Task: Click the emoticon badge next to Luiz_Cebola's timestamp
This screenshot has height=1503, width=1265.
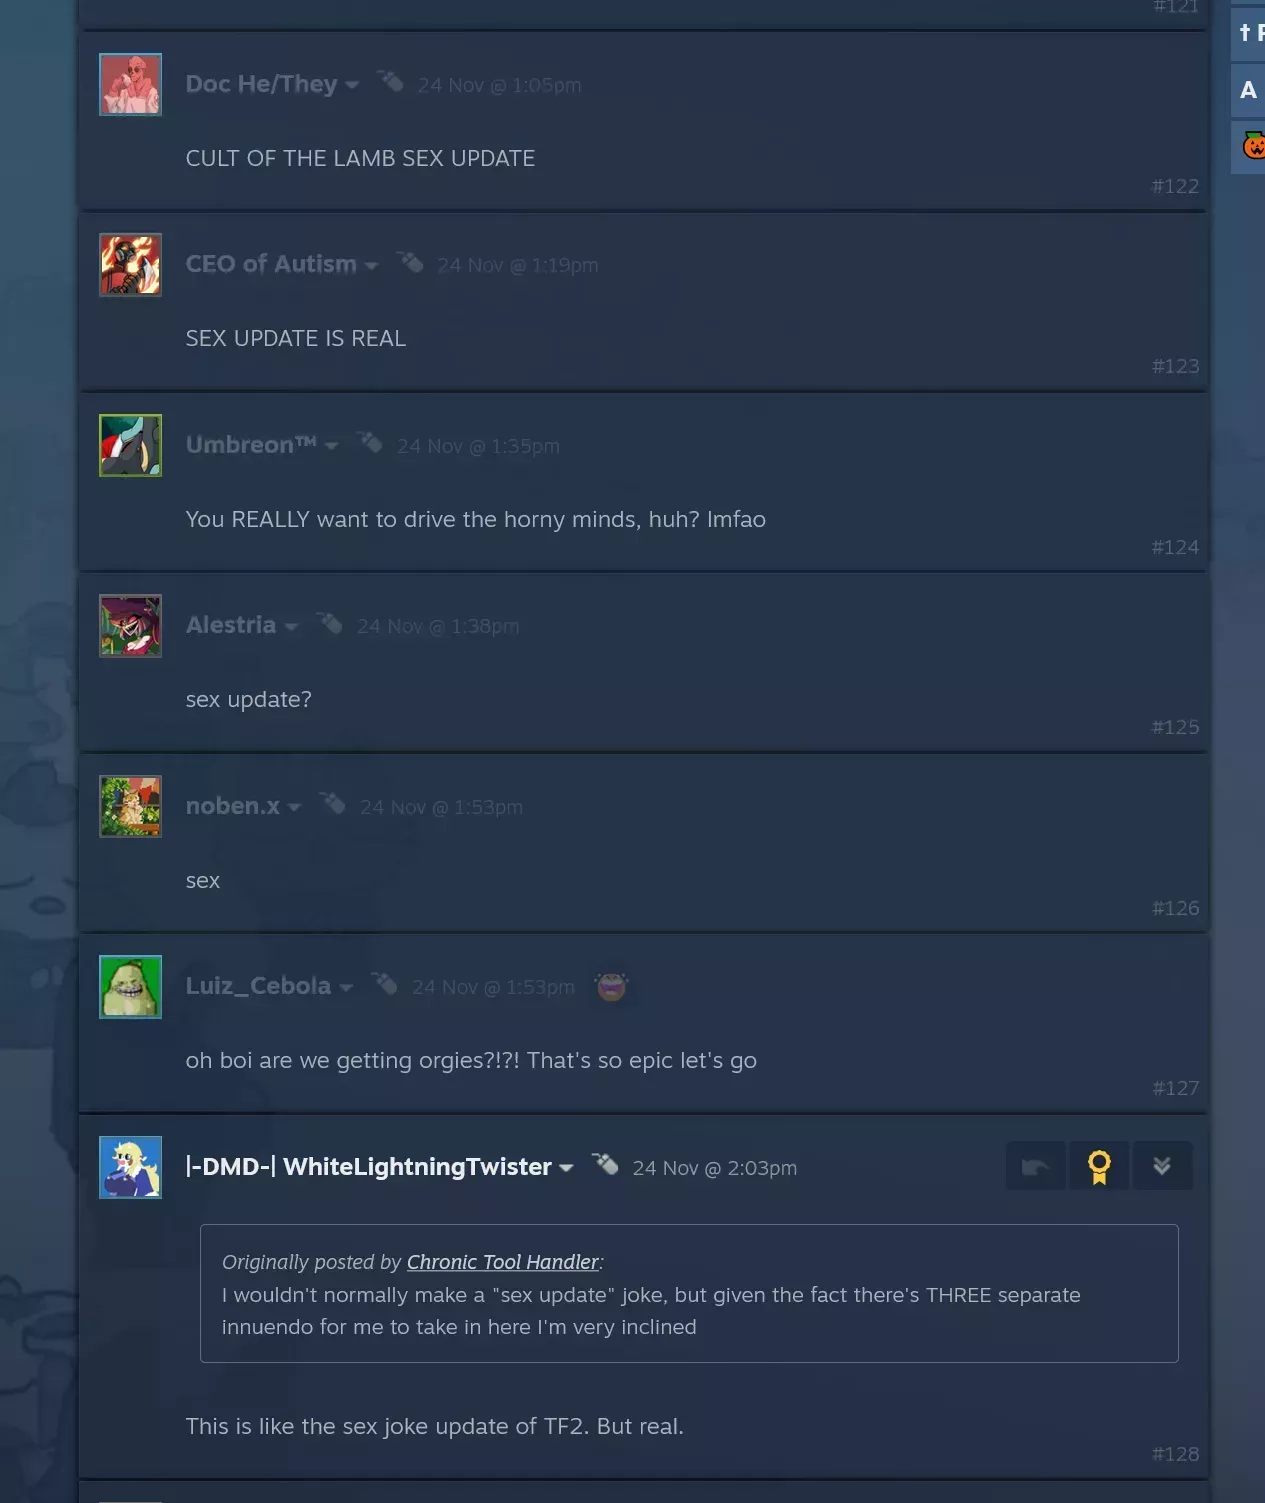Action: [x=611, y=987]
